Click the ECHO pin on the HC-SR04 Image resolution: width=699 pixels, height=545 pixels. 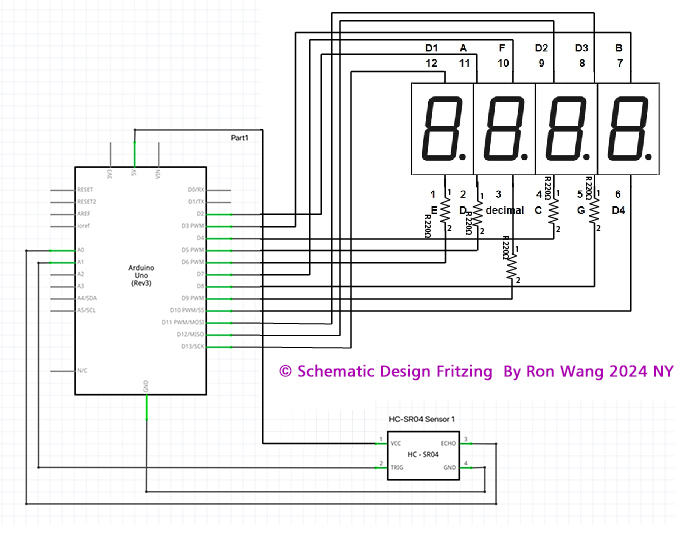[450, 441]
